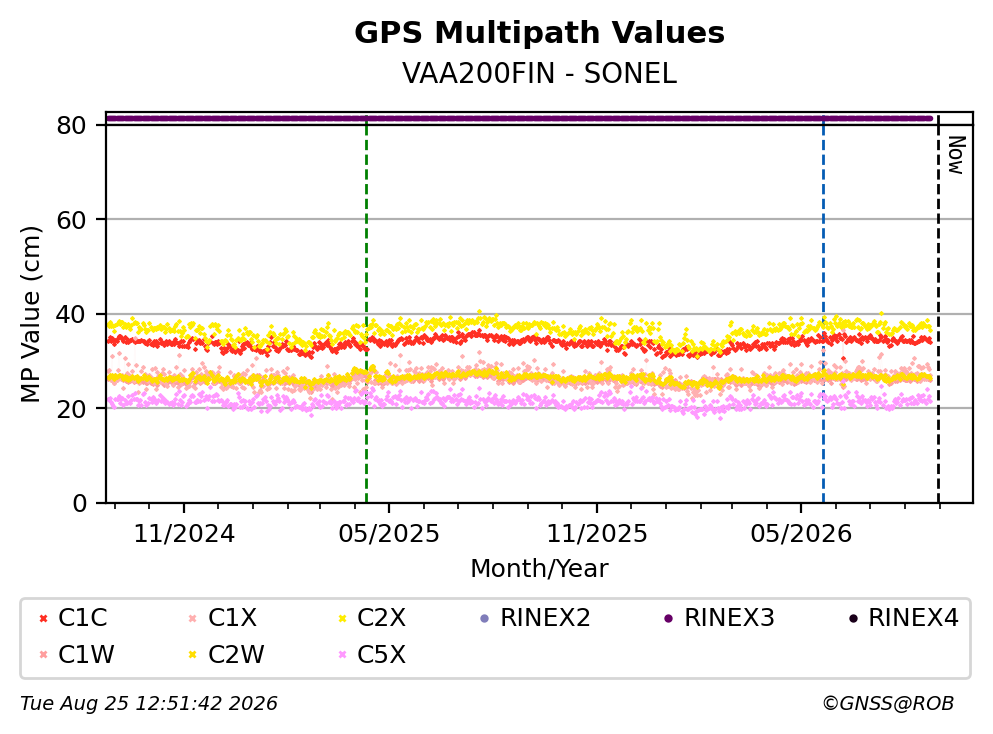The height and width of the screenshot is (734, 993).
Task: Select the RINEX3 legend label
Action: [x=729, y=618]
